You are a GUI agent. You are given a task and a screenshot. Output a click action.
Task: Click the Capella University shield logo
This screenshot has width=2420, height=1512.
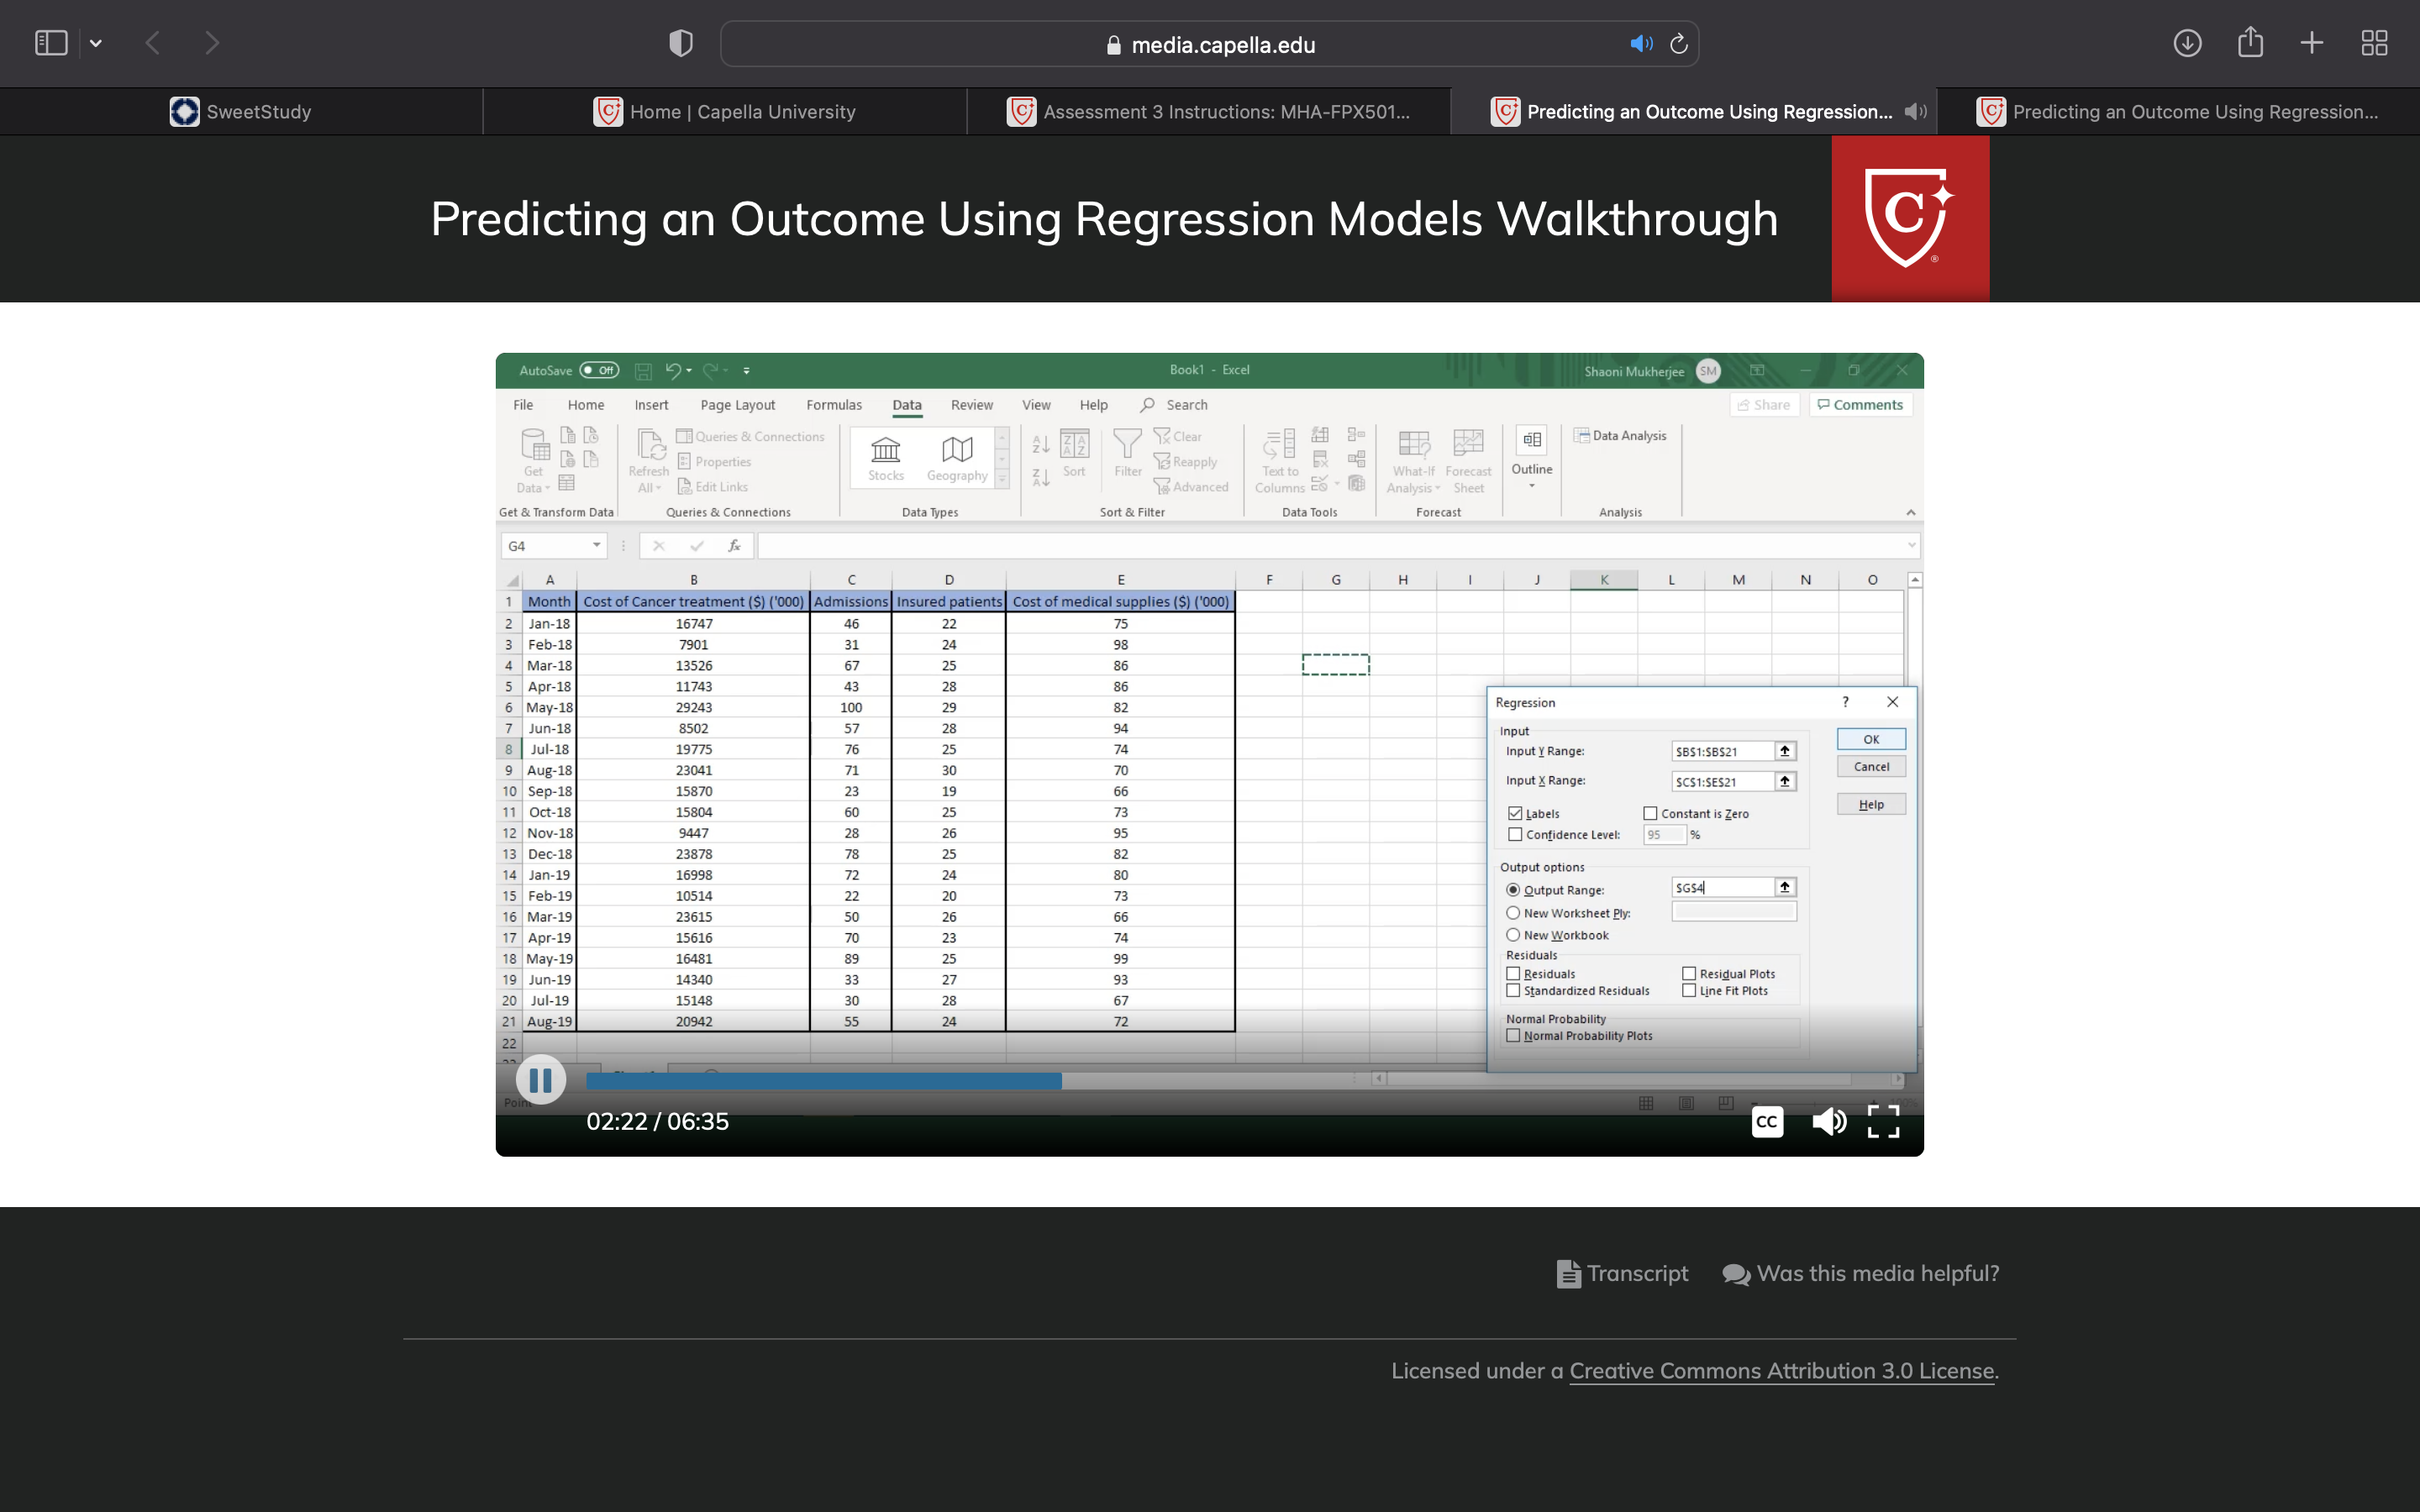[1910, 218]
